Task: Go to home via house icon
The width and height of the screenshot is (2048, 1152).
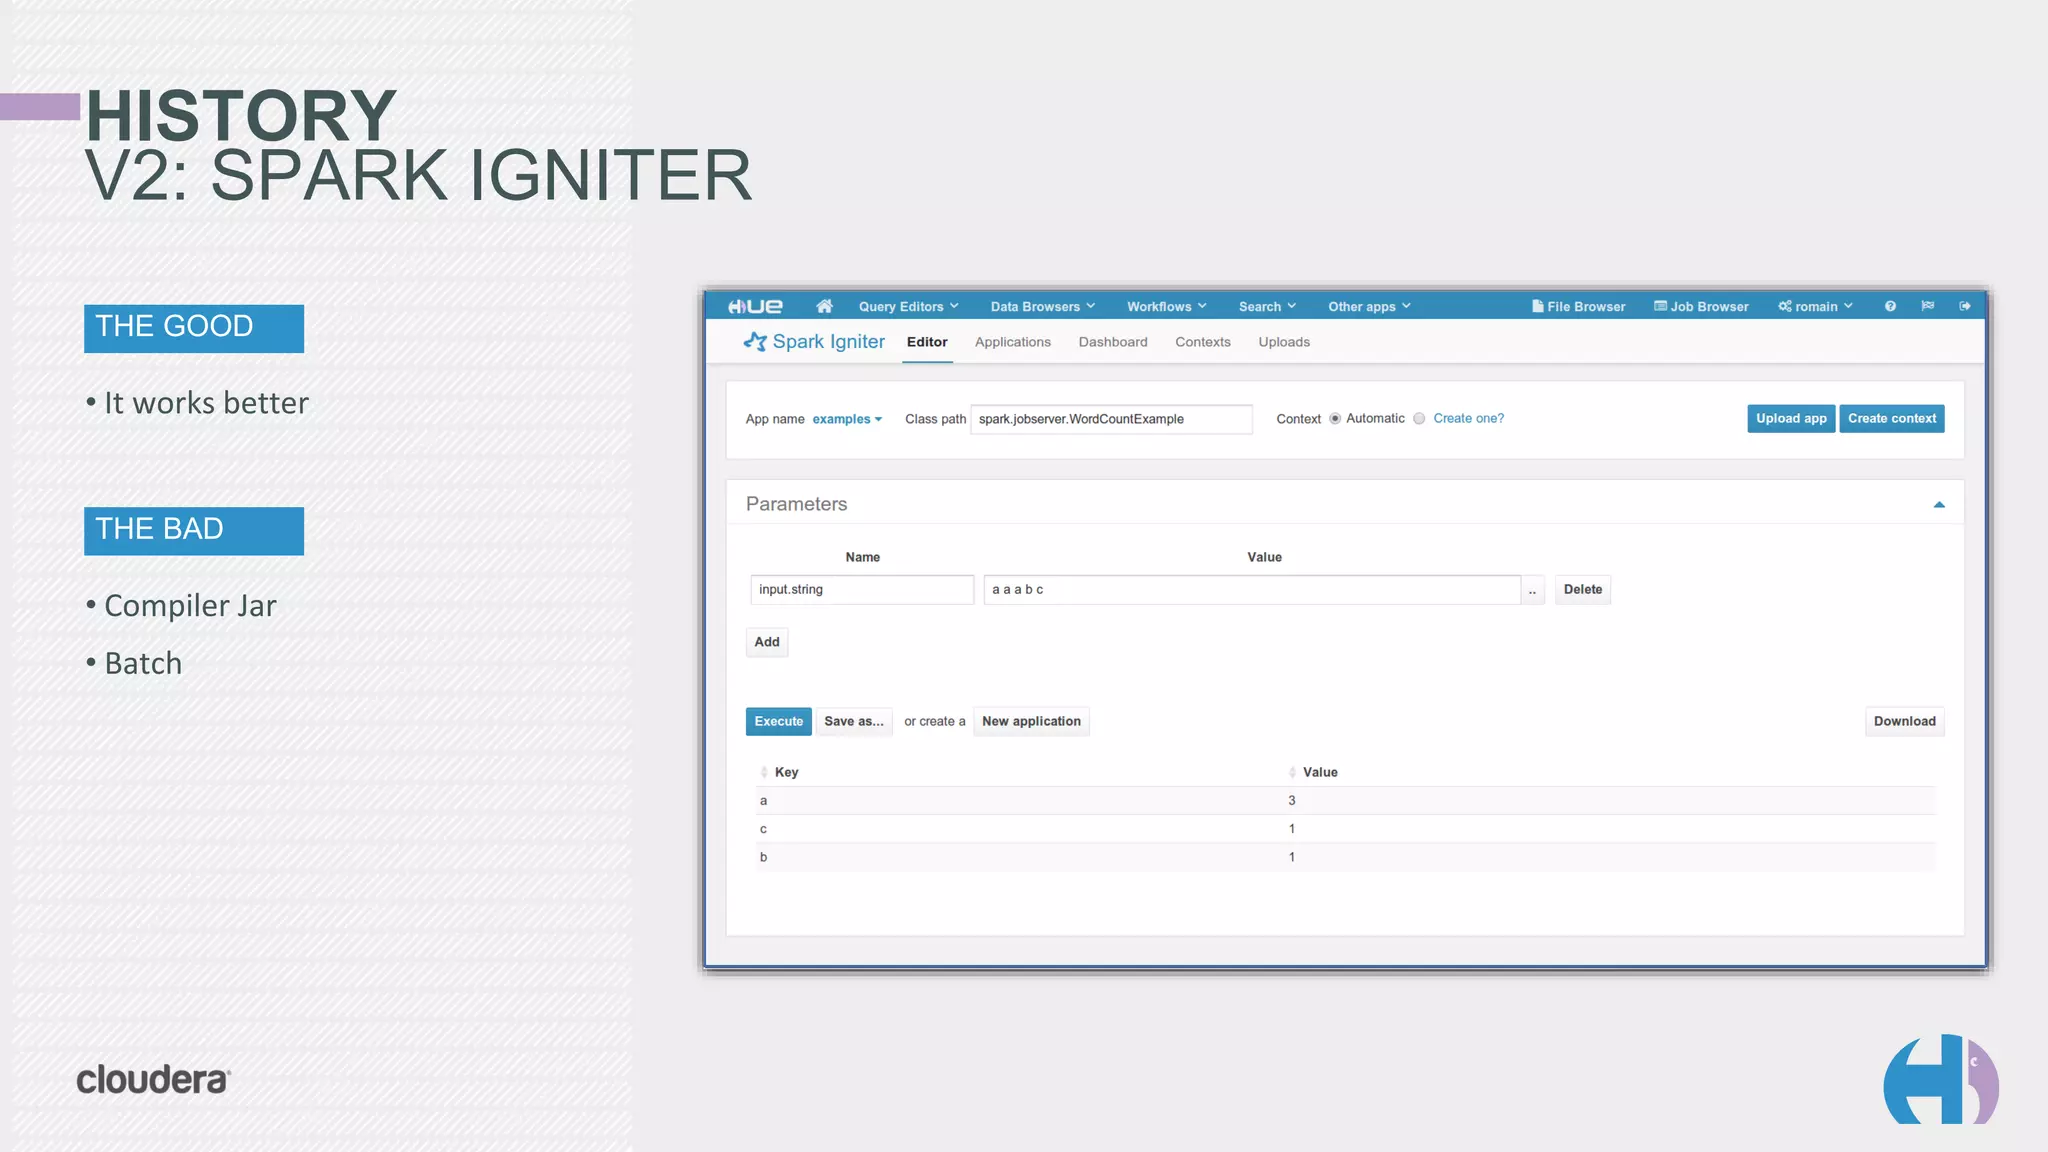Action: pos(824,306)
